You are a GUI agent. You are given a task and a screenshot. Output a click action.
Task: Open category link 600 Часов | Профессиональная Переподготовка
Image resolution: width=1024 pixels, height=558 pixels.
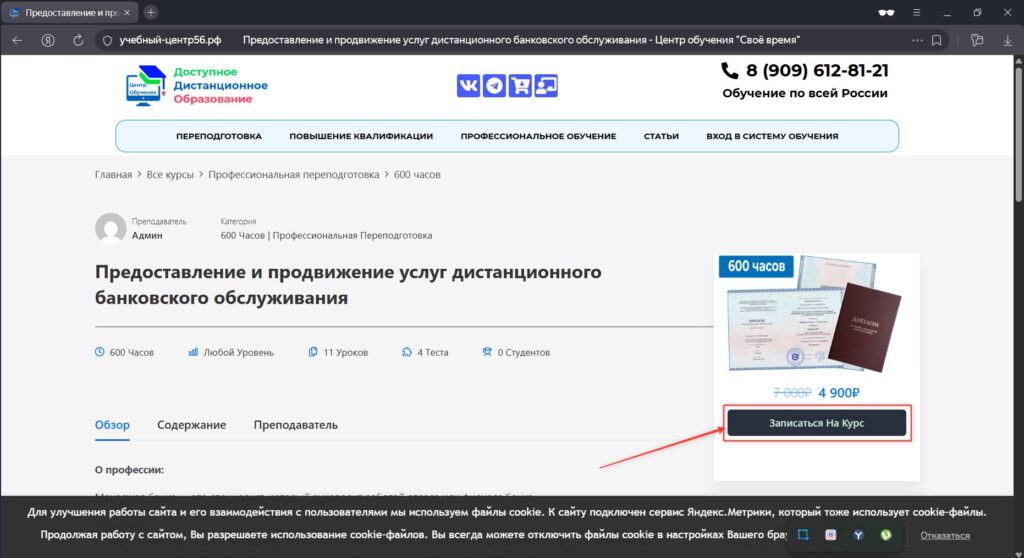pyautogui.click(x=326, y=235)
